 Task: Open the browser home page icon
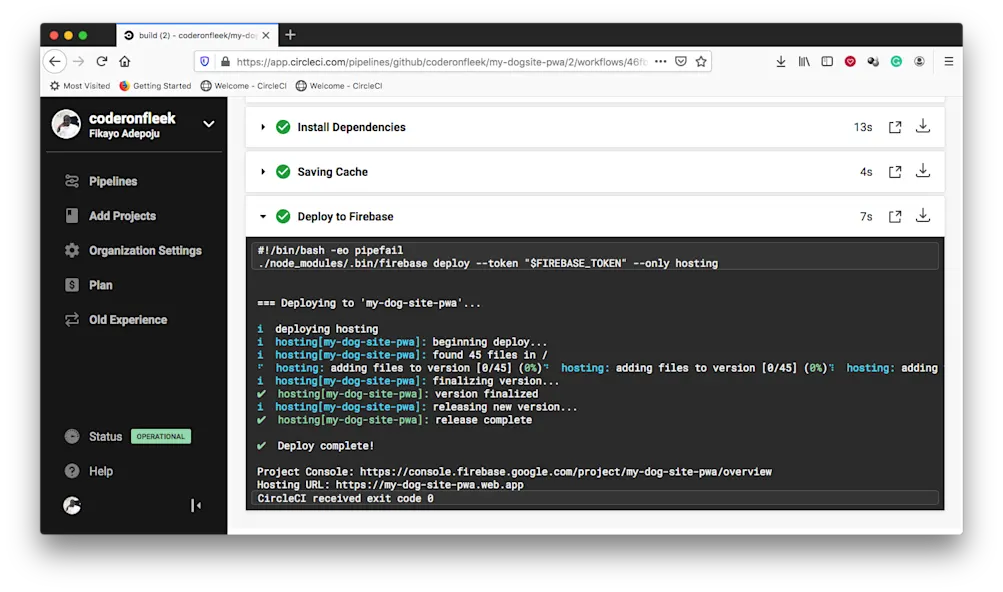(125, 61)
